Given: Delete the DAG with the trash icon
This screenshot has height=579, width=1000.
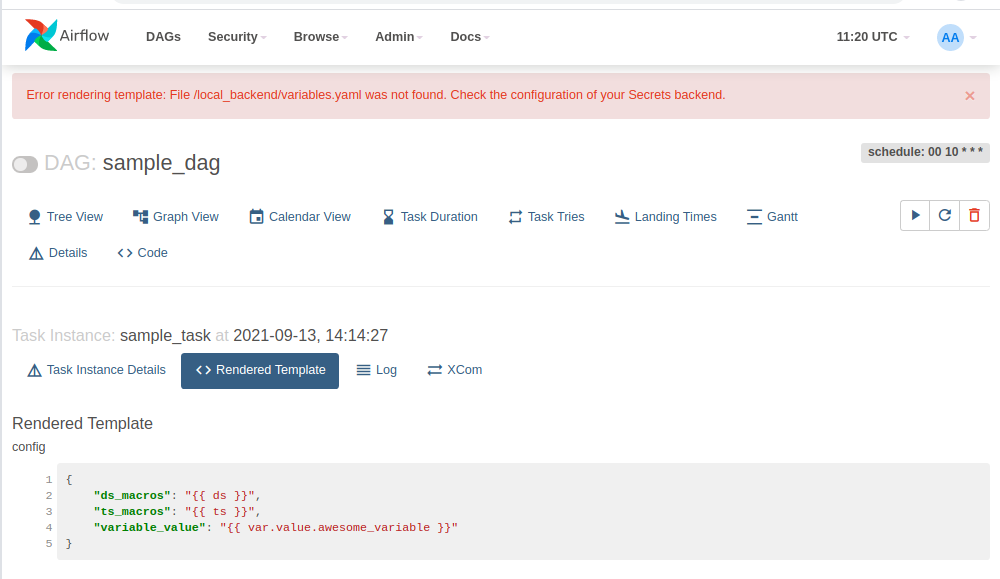Looking at the screenshot, I should click(974, 216).
